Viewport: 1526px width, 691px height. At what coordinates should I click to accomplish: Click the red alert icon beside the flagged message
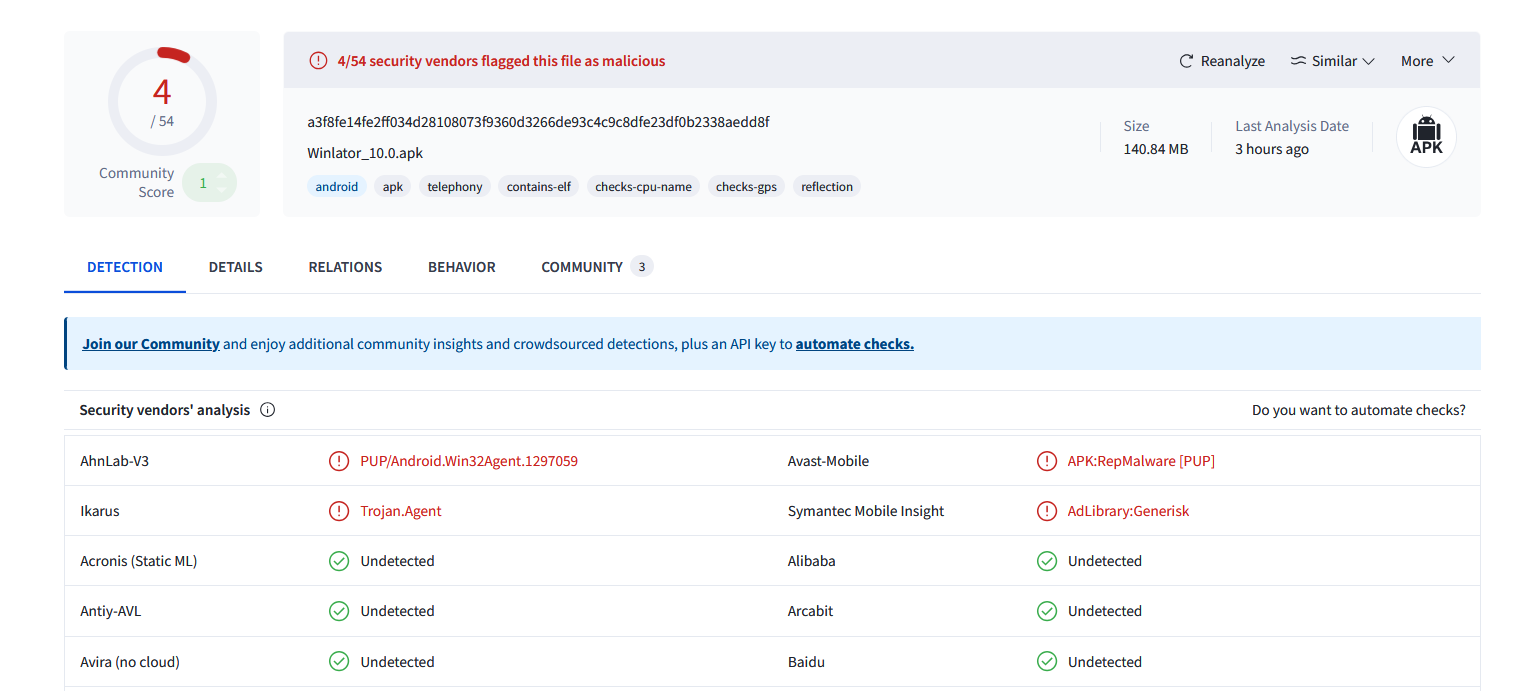coord(318,61)
